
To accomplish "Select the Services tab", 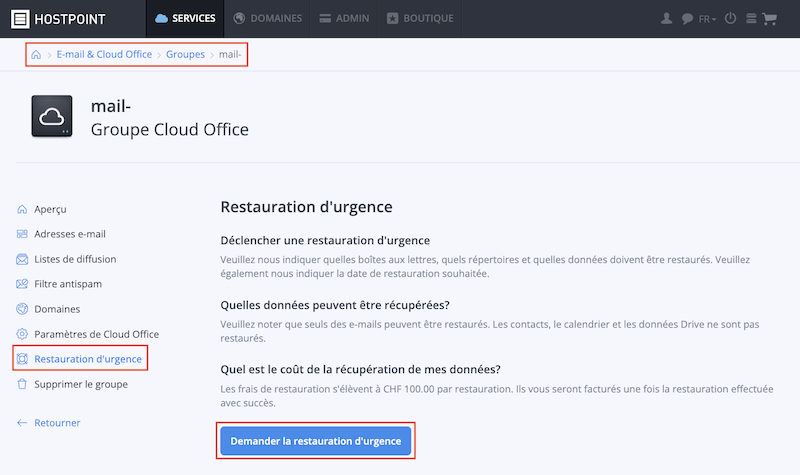I will [185, 18].
